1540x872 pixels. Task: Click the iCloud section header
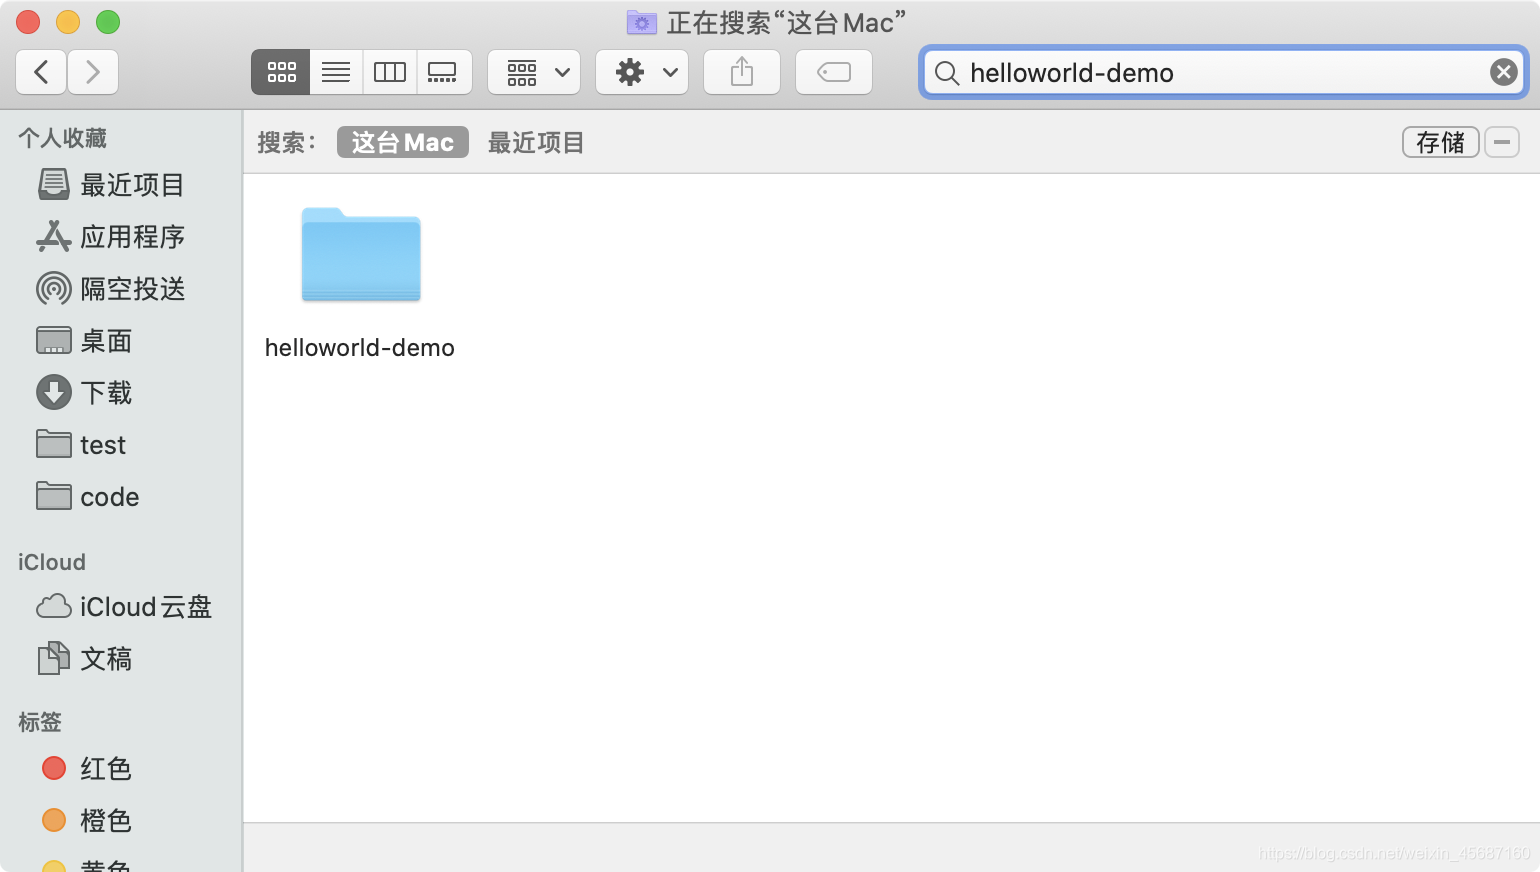click(x=52, y=562)
